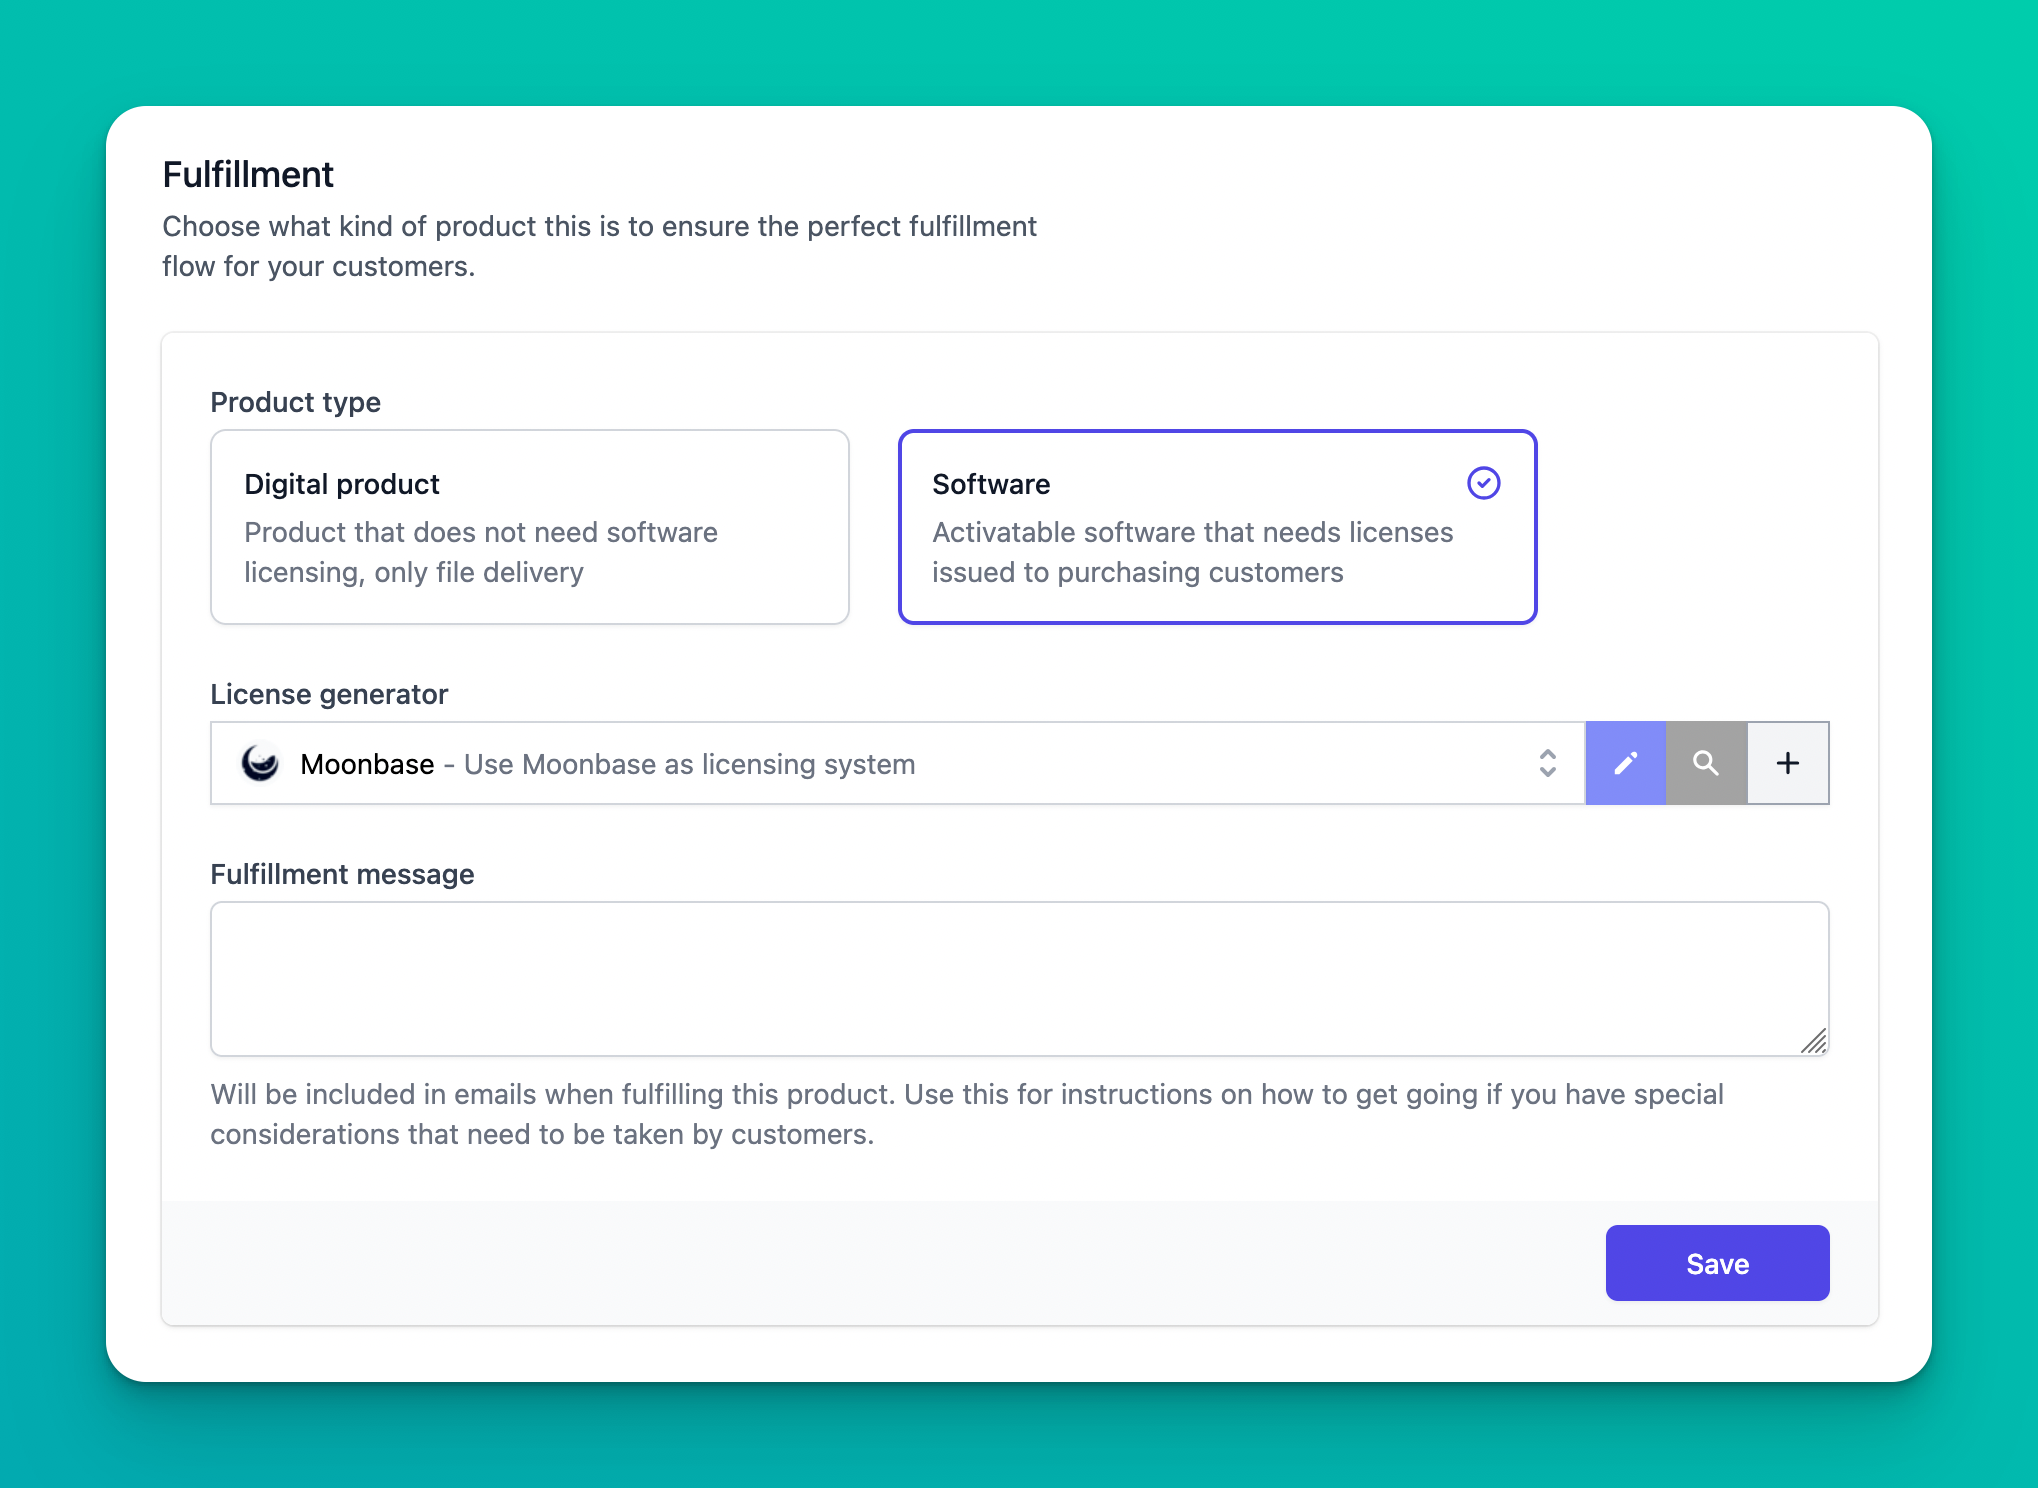The image size is (2038, 1488).
Task: Click the magnifier search icon button
Action: 1706,763
